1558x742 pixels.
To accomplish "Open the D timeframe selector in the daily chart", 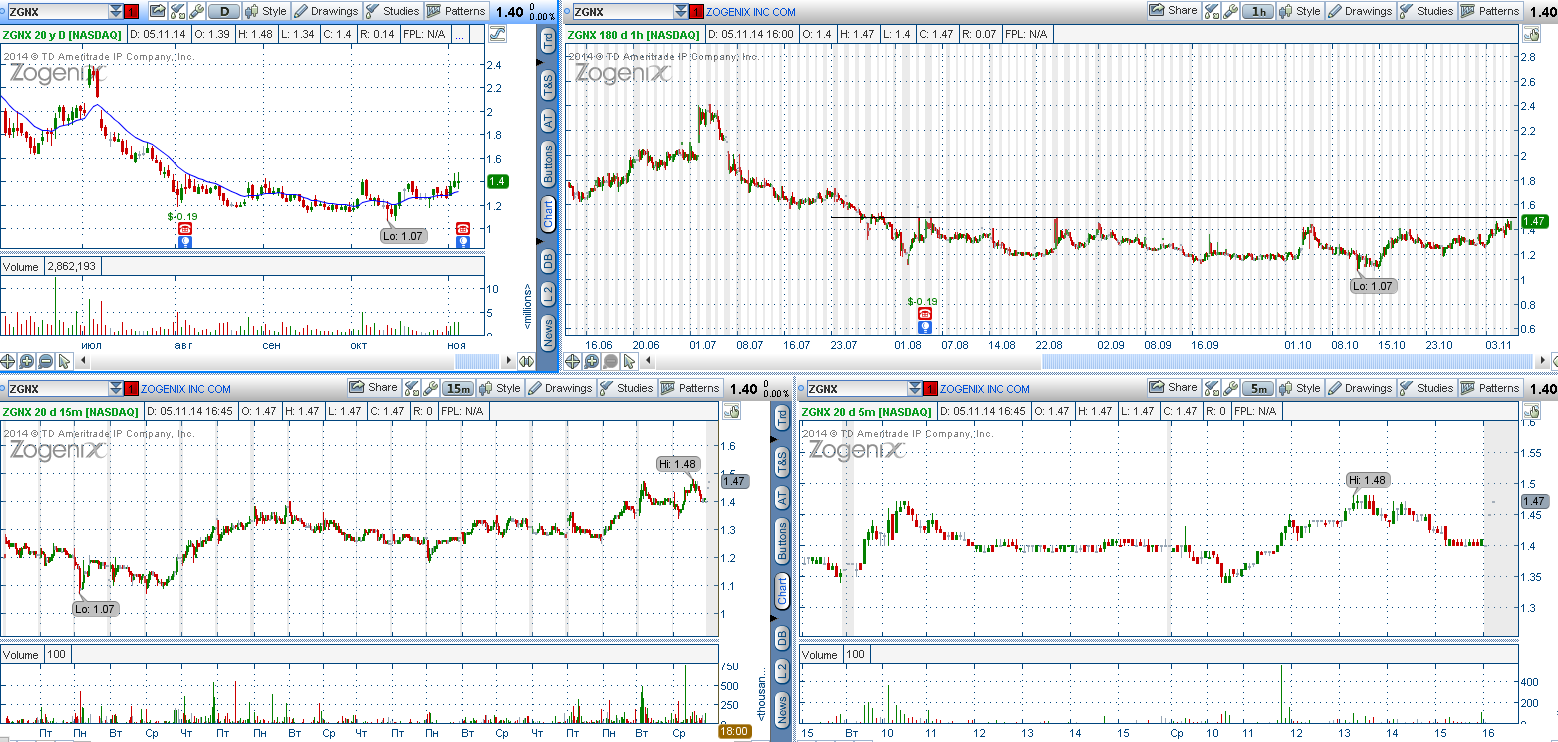I will pyautogui.click(x=224, y=12).
